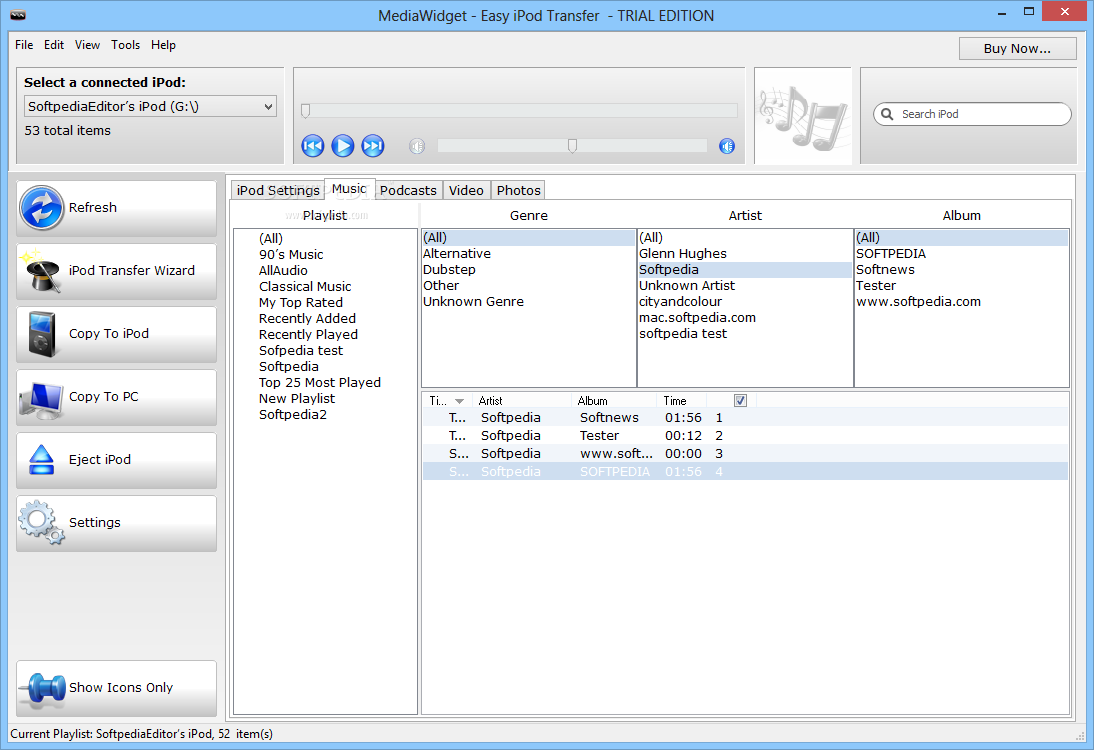Click the computer monitor icon for Copy To PC

(41, 399)
